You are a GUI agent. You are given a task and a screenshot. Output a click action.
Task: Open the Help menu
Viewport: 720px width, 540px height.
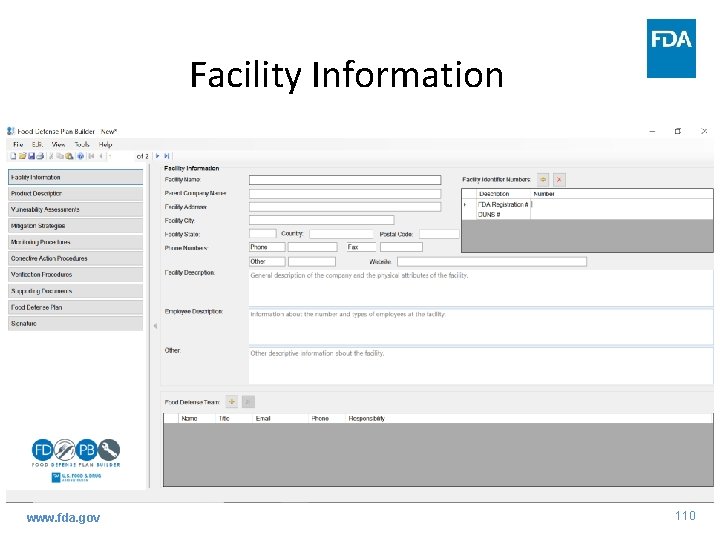105,144
